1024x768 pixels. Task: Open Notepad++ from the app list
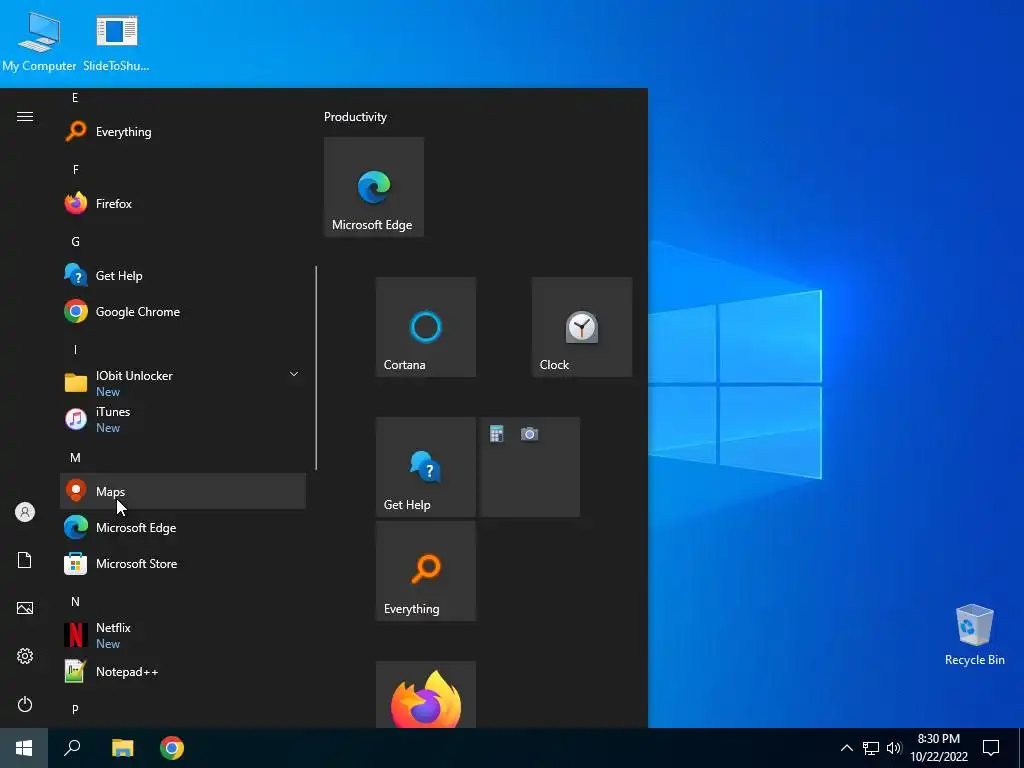pyautogui.click(x=183, y=671)
